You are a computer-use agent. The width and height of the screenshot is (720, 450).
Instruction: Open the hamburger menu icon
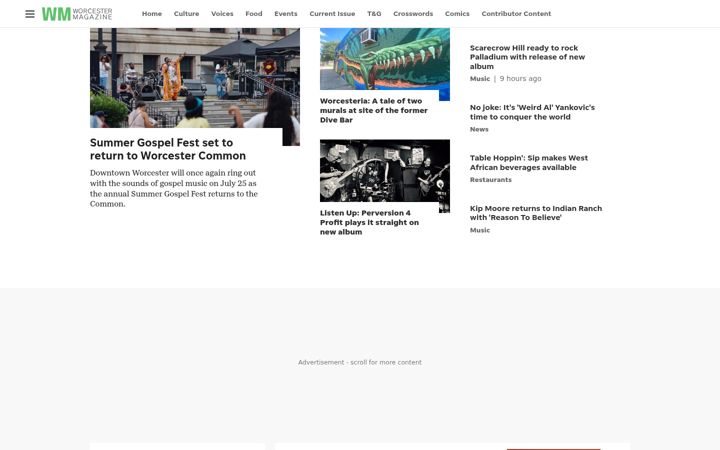30,14
